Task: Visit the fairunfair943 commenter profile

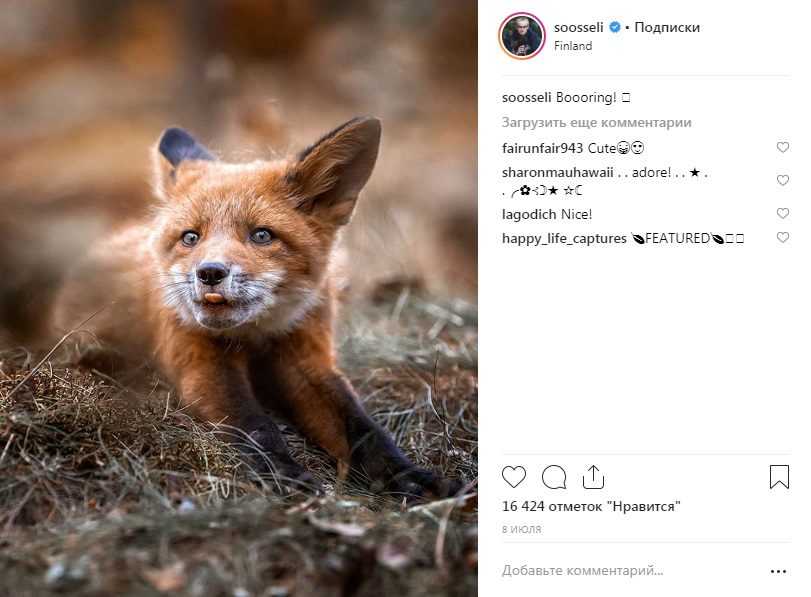Action: [x=543, y=148]
